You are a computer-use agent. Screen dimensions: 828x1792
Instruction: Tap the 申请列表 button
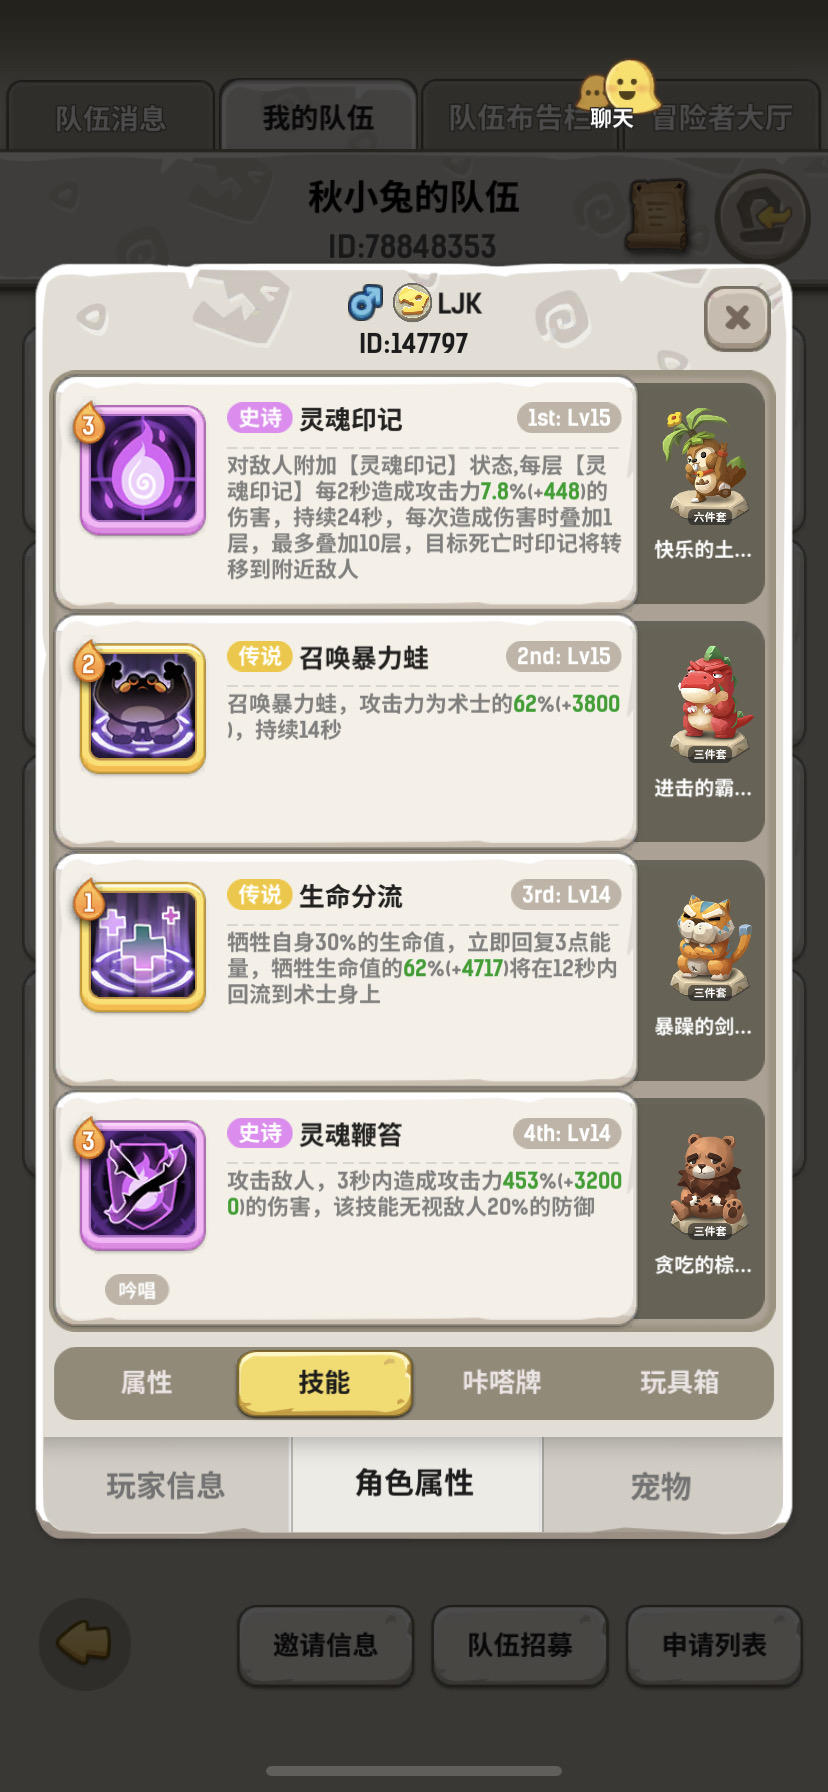click(714, 1645)
